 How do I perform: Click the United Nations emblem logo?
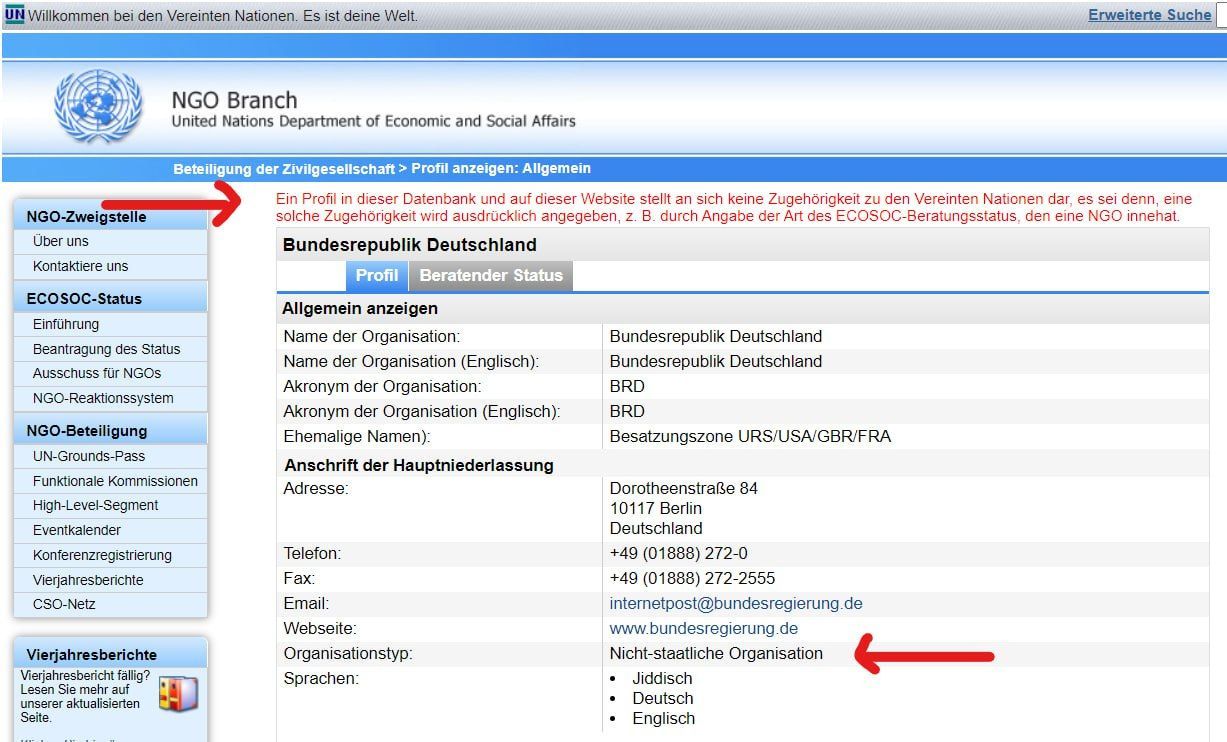[x=99, y=108]
